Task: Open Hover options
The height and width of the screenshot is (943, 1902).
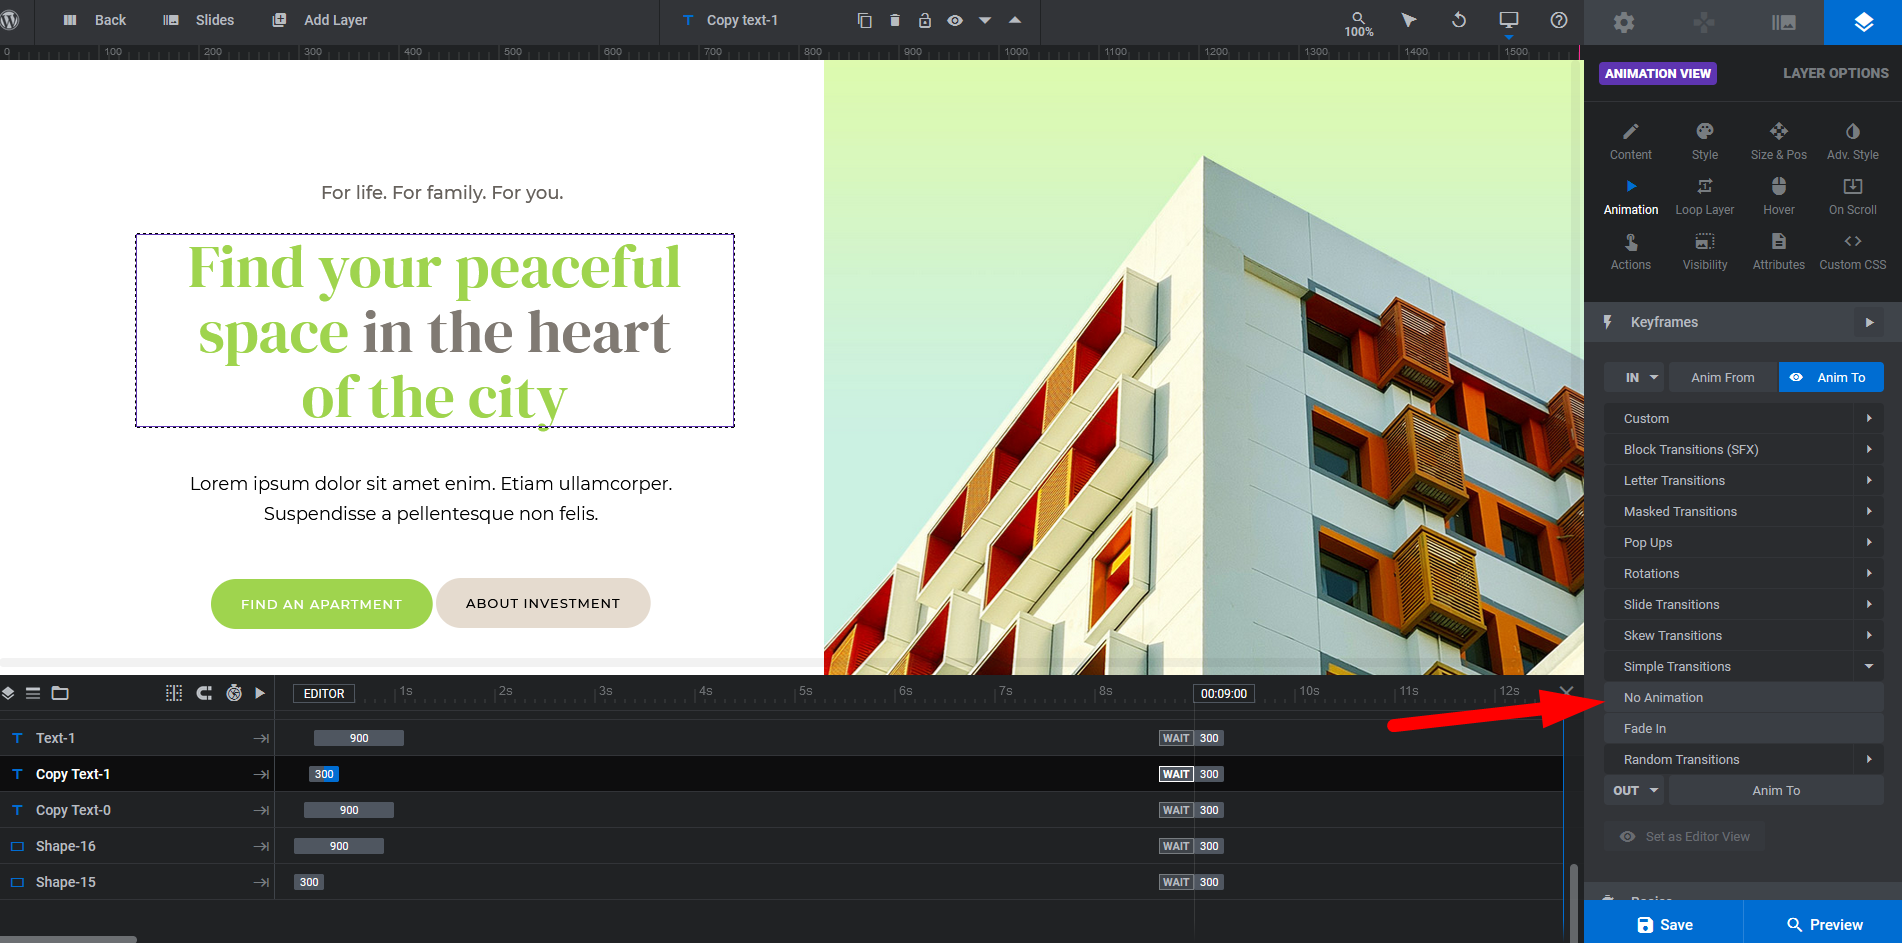Action: click(1779, 197)
